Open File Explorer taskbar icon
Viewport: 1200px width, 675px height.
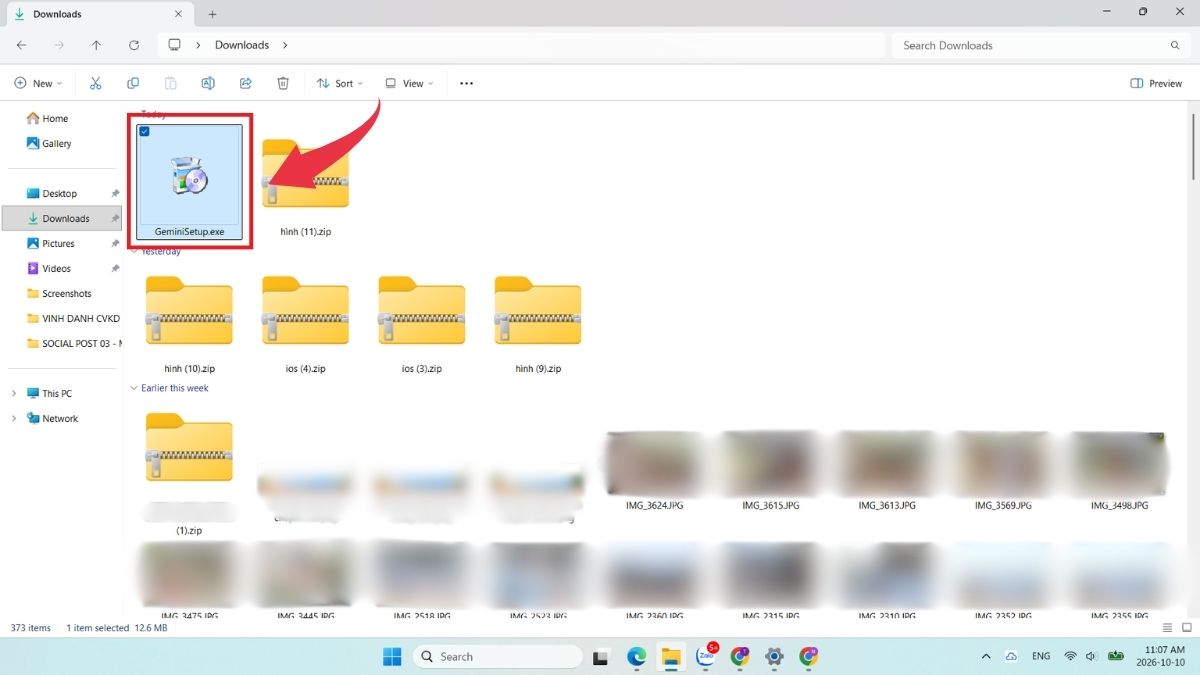point(671,657)
